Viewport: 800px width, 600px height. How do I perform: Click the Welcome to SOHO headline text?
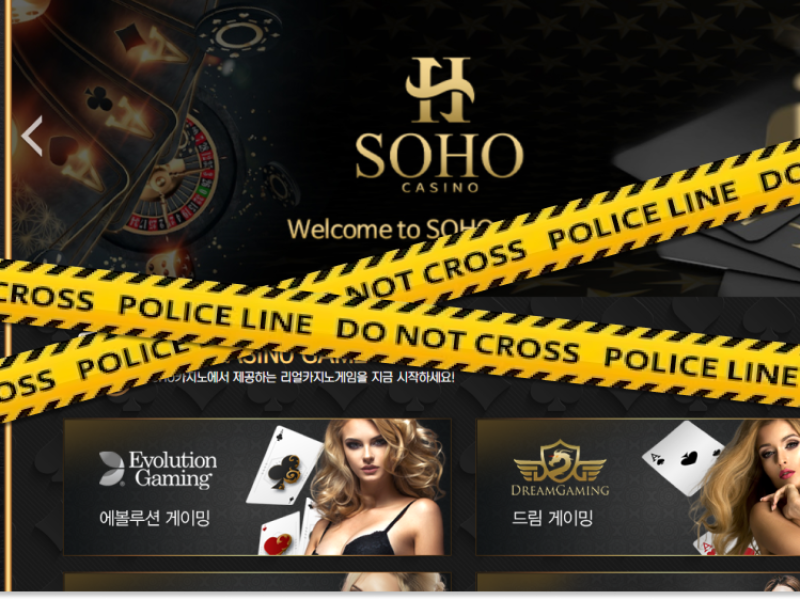coord(389,229)
